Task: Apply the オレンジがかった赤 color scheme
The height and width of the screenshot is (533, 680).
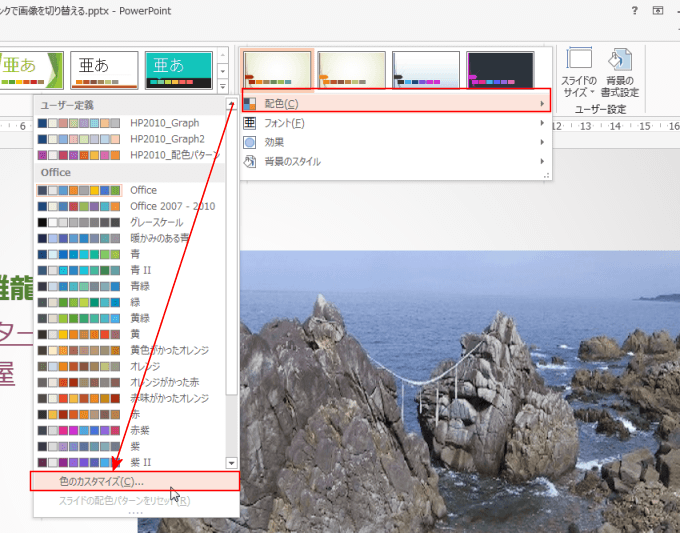Action: pyautogui.click(x=130, y=383)
